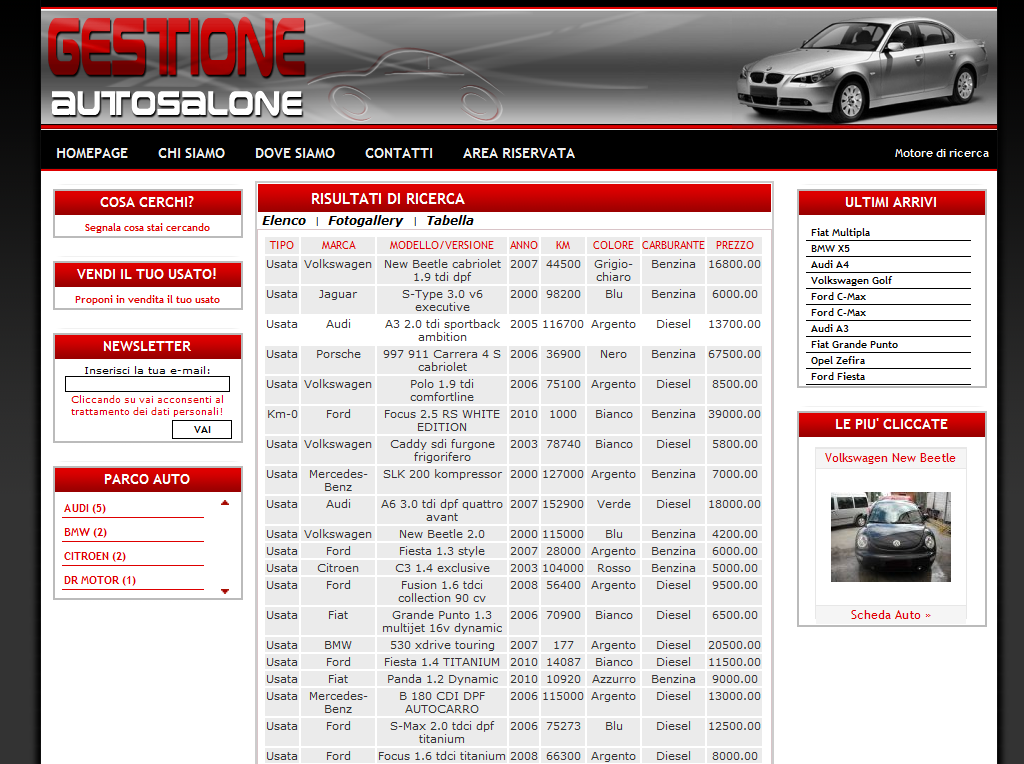Switch results to Elenco view
The height and width of the screenshot is (764, 1024).
284,221
